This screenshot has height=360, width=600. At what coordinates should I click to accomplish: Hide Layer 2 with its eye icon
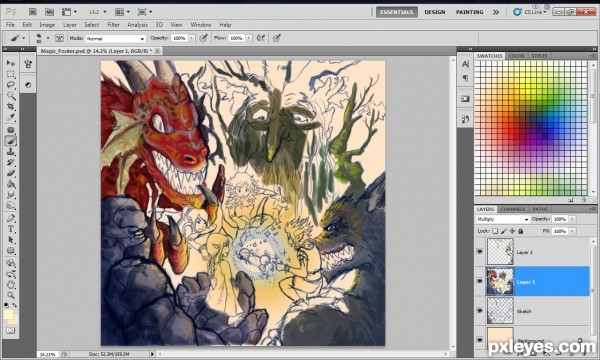click(x=480, y=252)
